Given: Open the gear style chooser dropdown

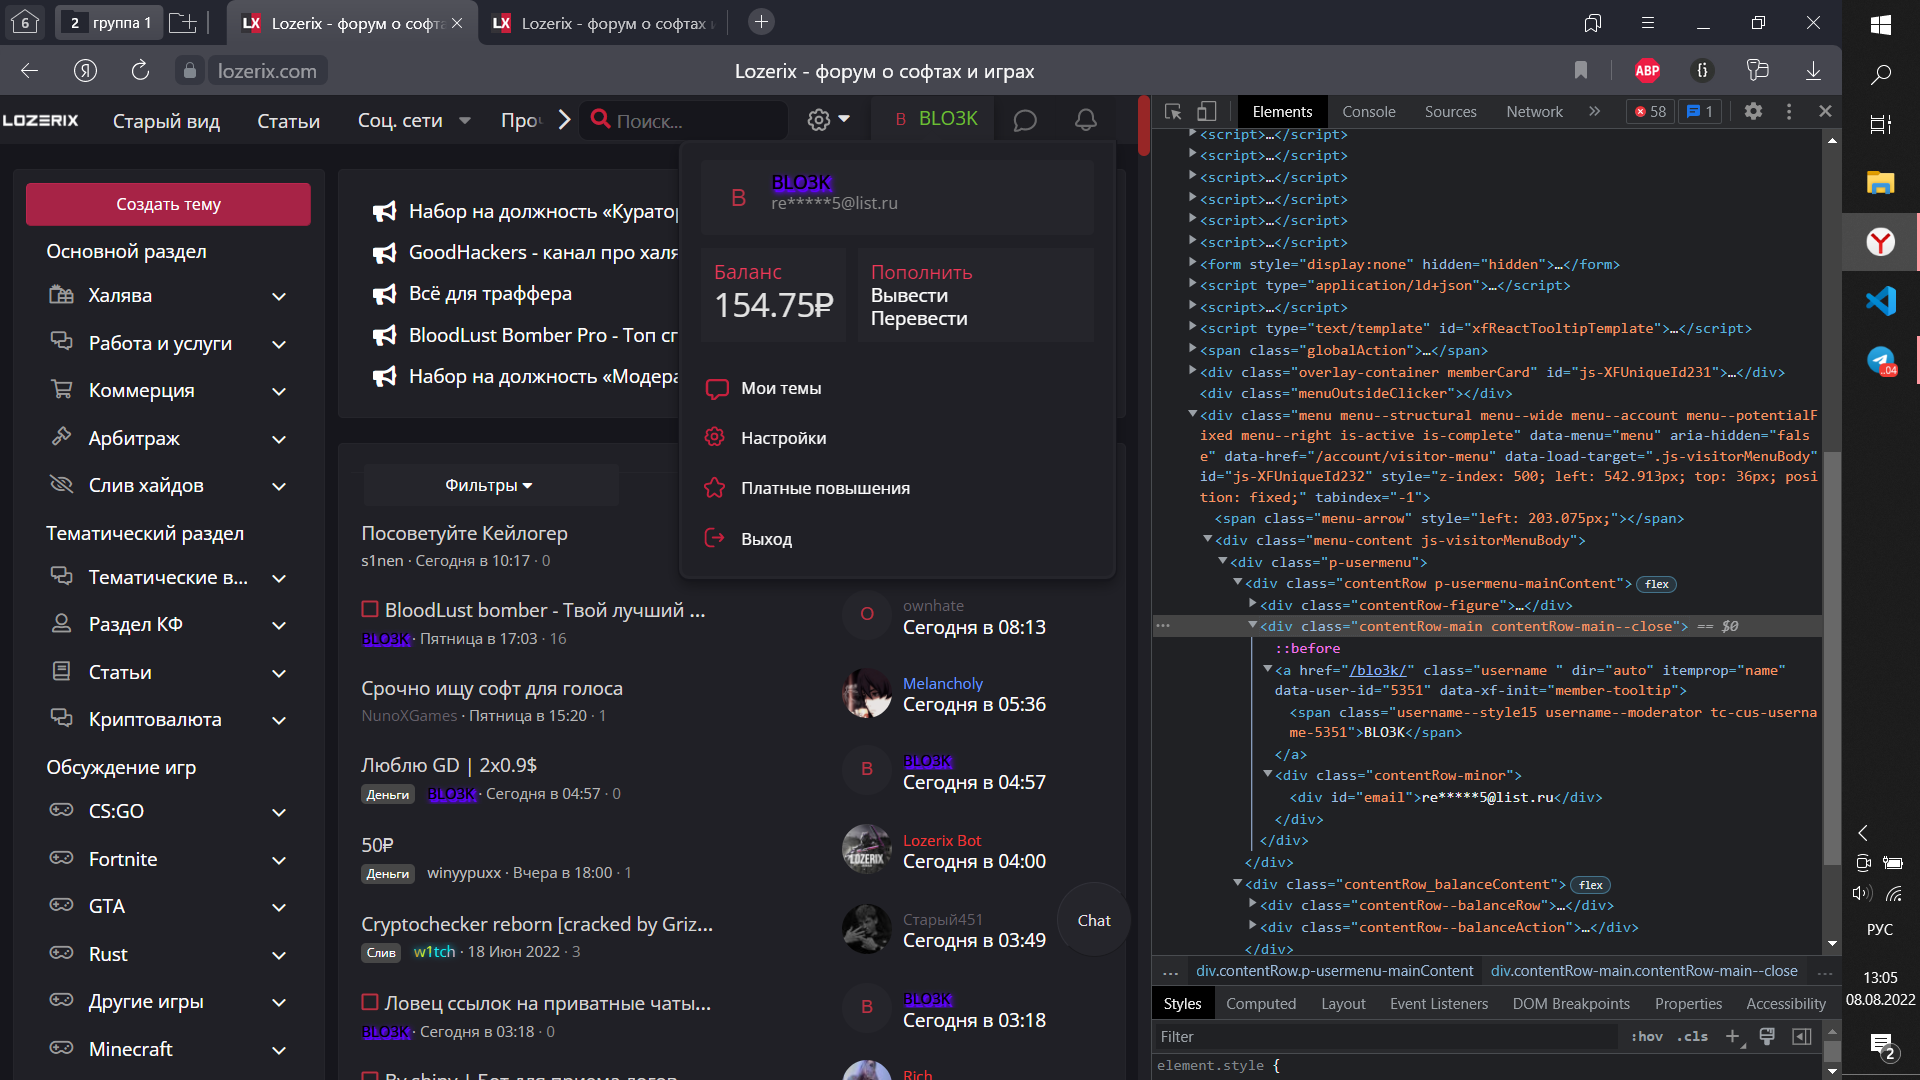Looking at the screenshot, I should [829, 120].
